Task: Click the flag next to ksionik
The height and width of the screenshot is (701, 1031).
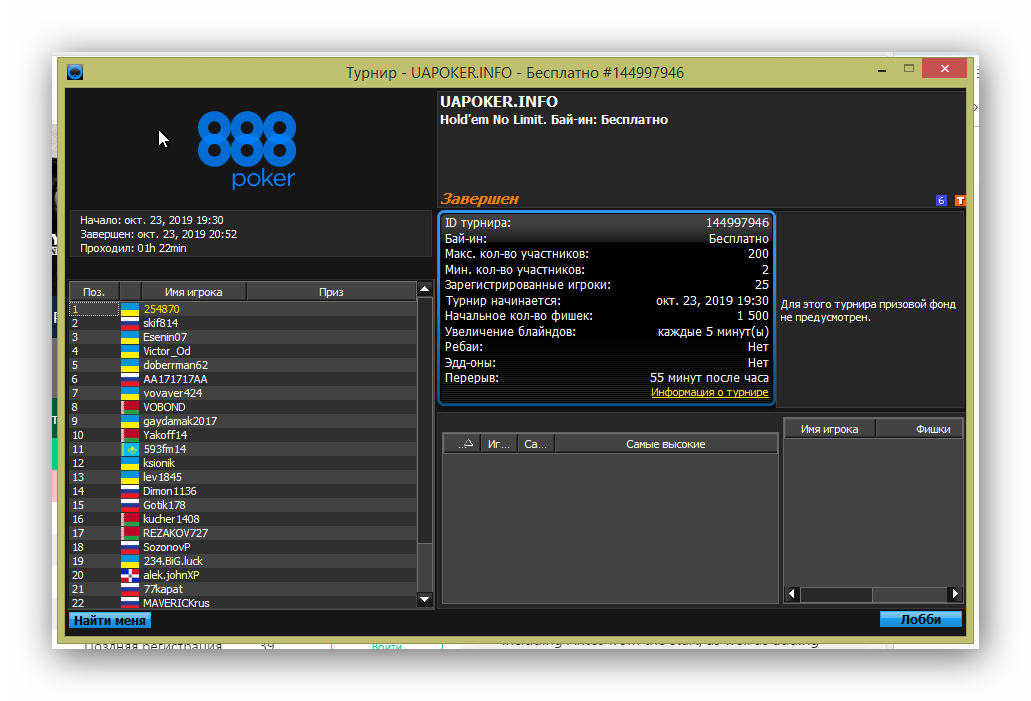Action: 130,464
